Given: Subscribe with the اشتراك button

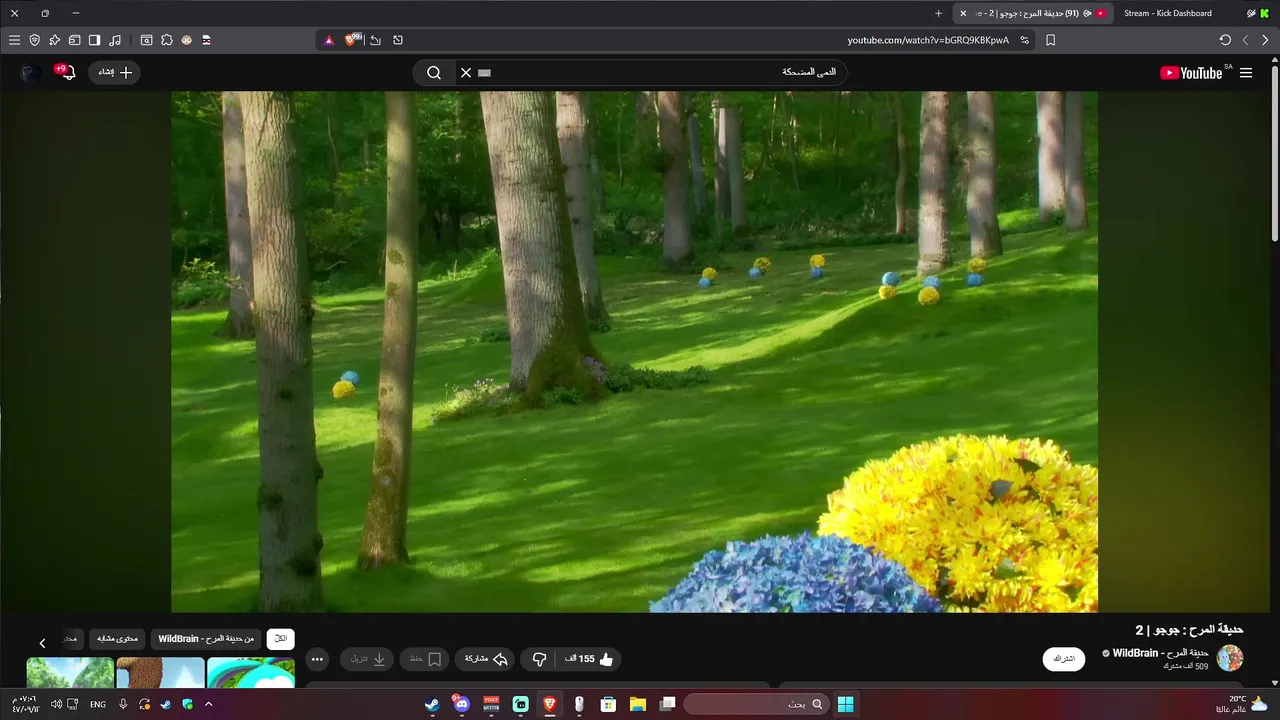Looking at the screenshot, I should click(1064, 659).
